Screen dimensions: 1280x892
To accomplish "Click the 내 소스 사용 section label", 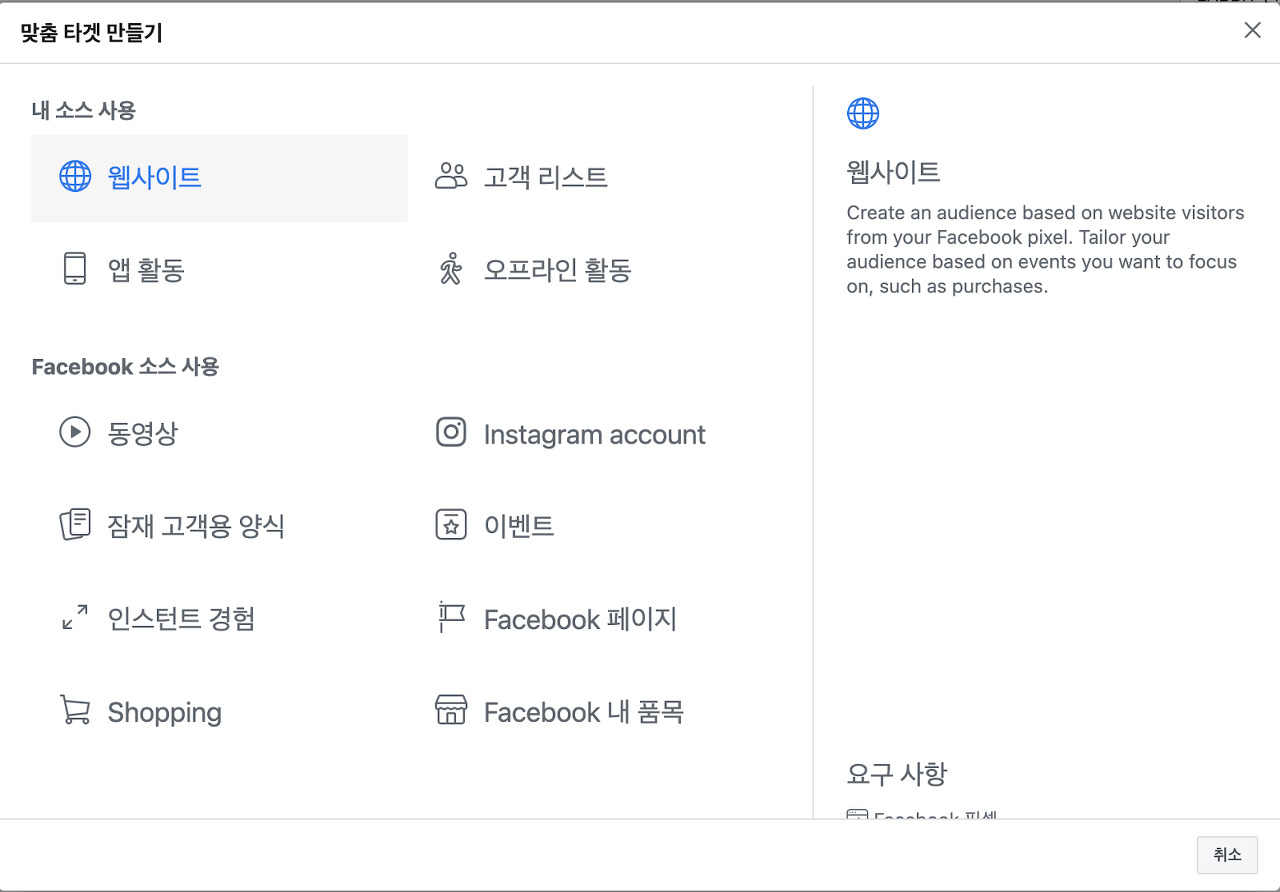I will tap(84, 110).
